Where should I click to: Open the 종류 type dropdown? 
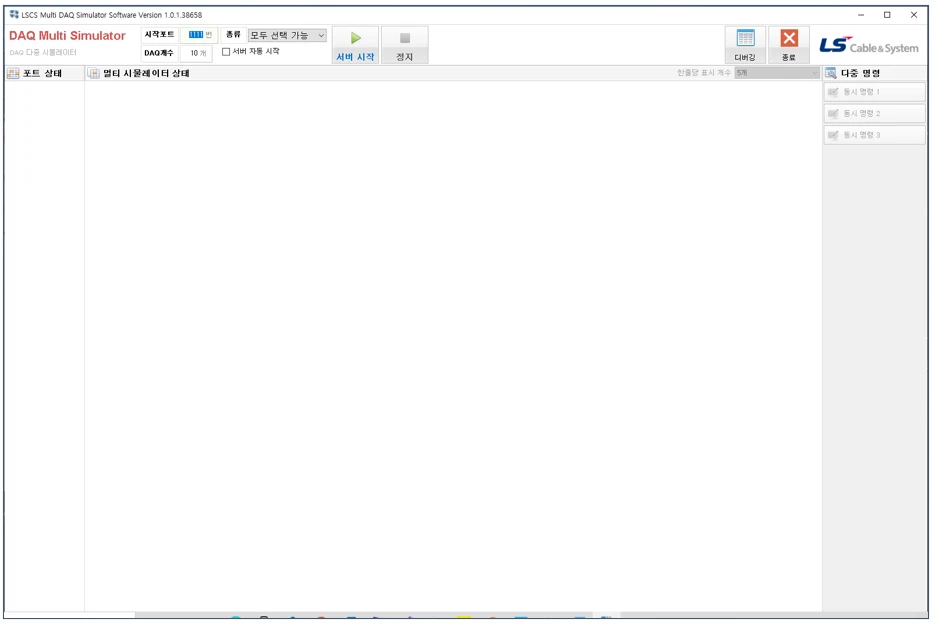click(287, 35)
